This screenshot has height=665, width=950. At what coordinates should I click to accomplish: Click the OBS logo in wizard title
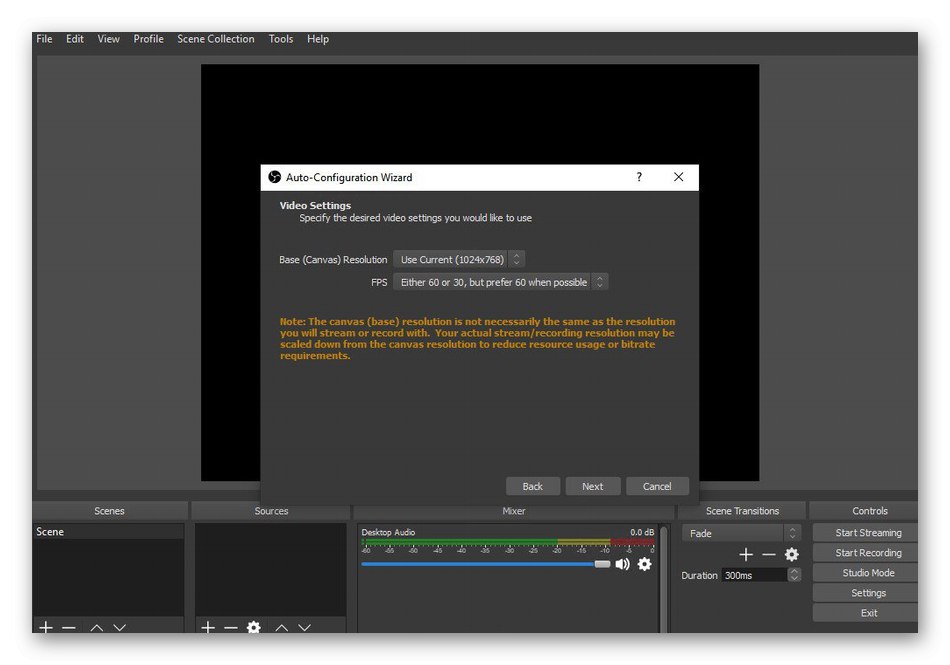click(x=274, y=177)
